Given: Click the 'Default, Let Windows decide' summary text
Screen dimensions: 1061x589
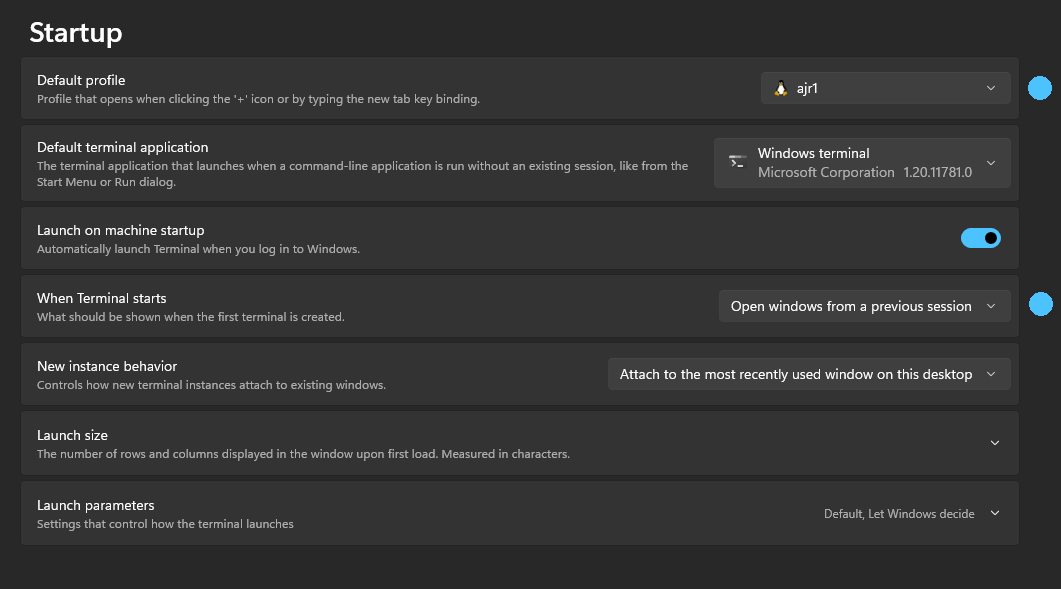Looking at the screenshot, I should (898, 514).
